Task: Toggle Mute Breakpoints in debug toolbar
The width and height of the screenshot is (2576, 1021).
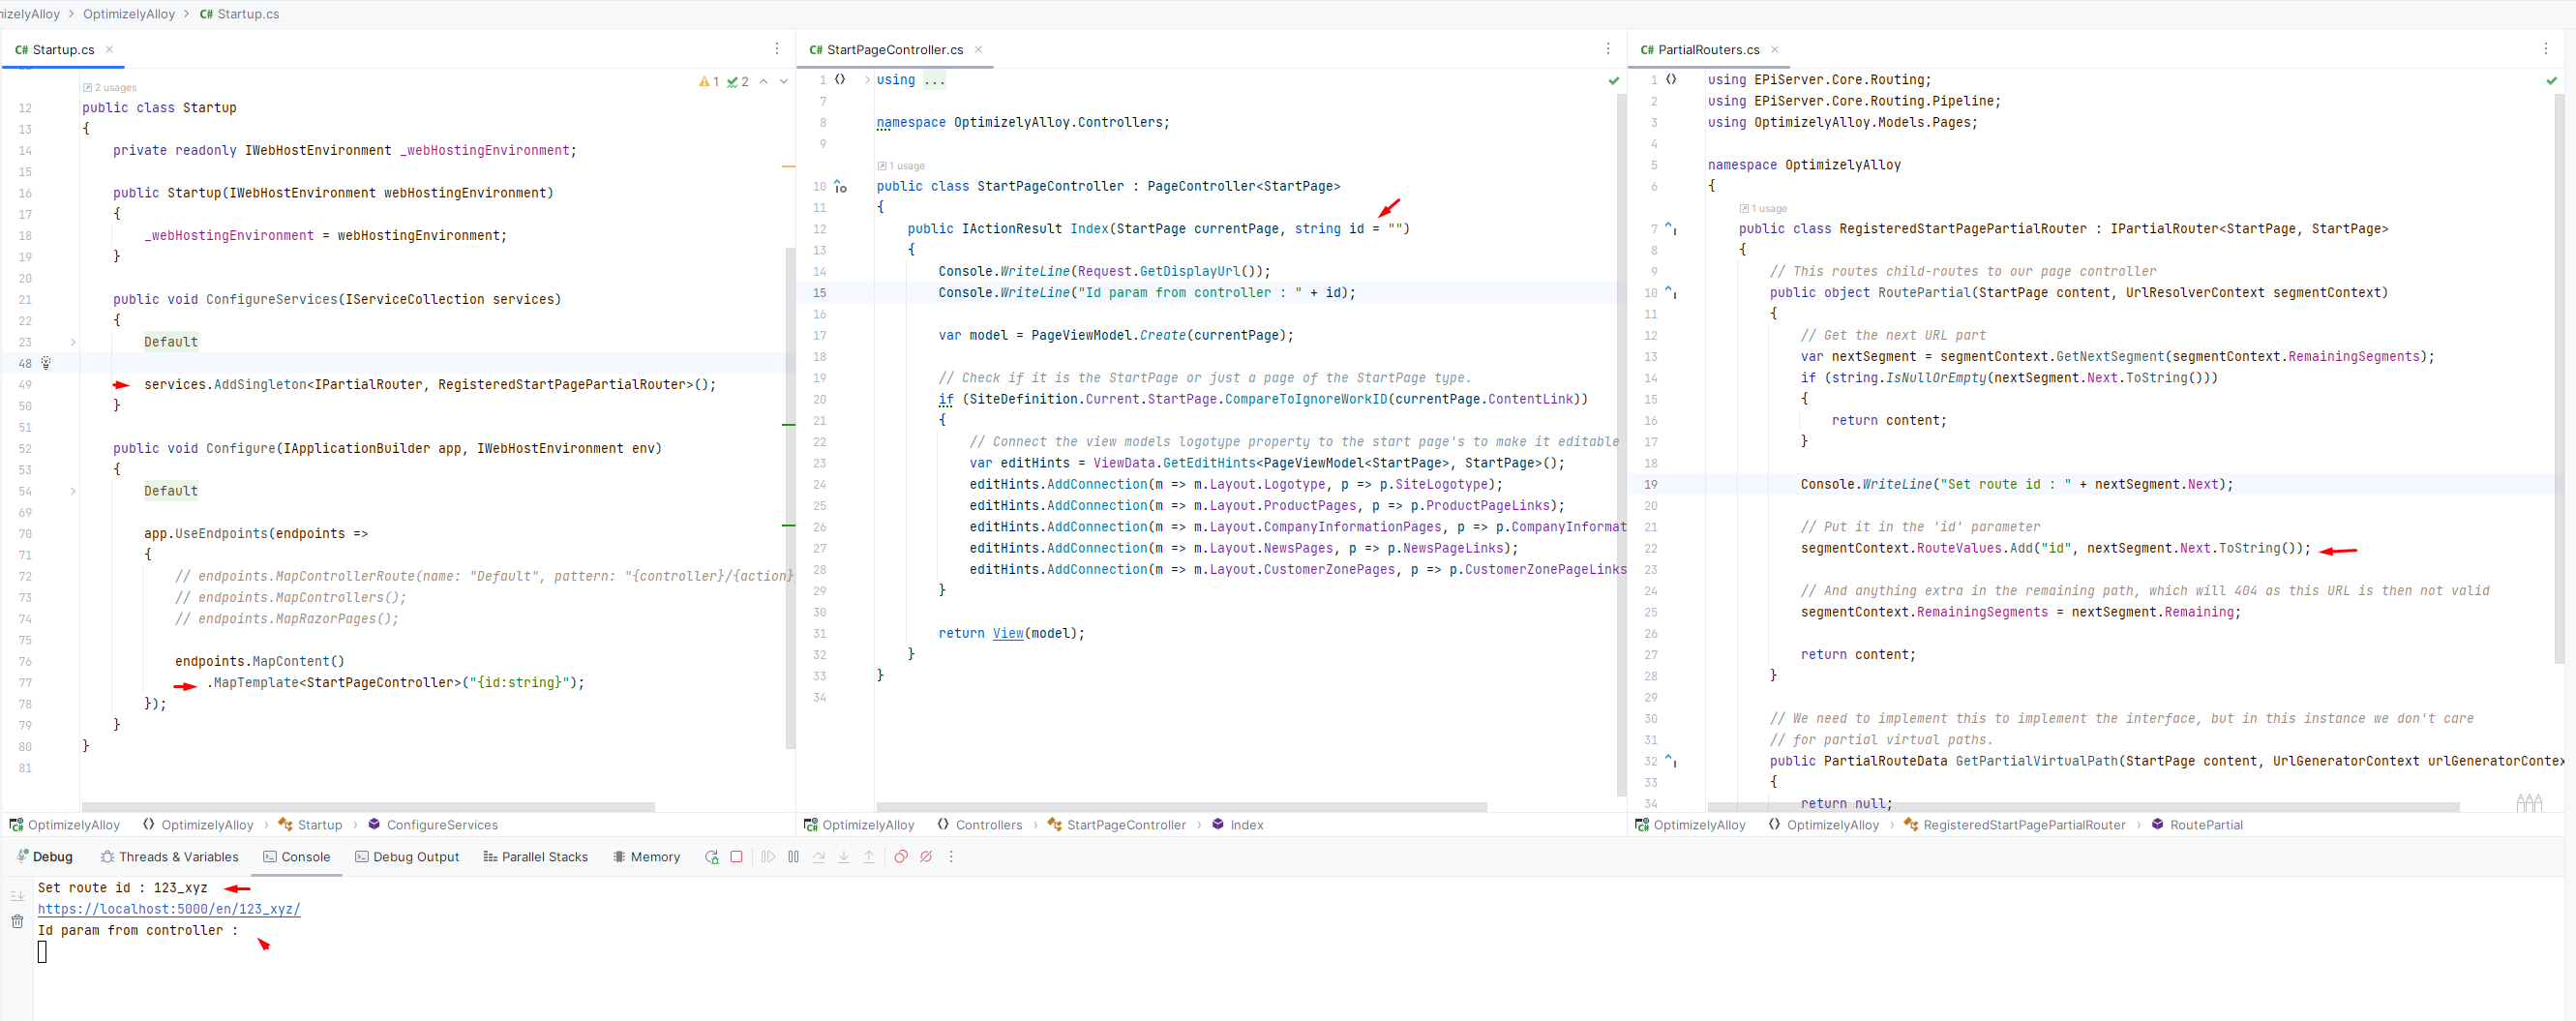Action: (926, 857)
